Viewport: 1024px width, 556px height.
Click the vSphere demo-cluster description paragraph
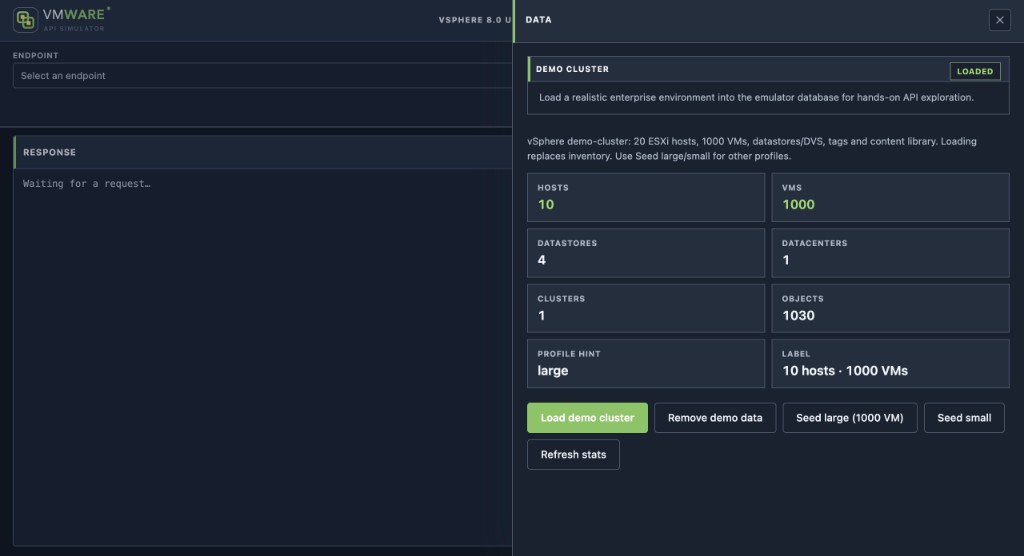pos(752,148)
